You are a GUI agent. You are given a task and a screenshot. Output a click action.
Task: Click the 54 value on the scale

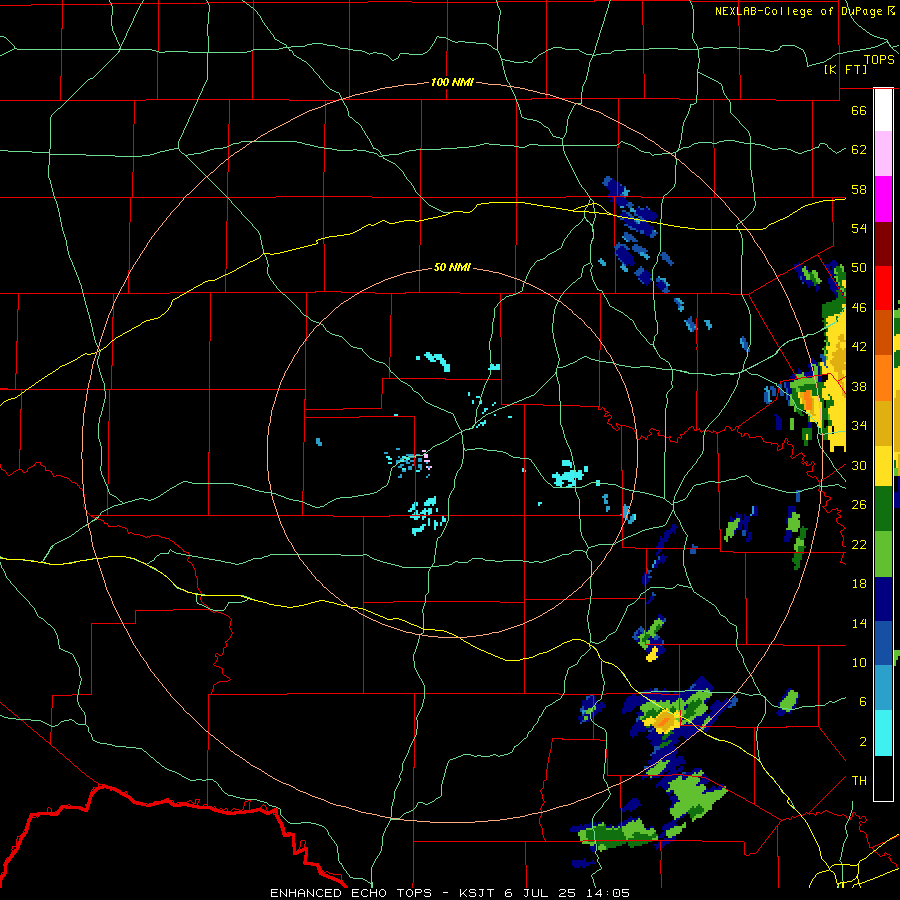click(x=859, y=228)
